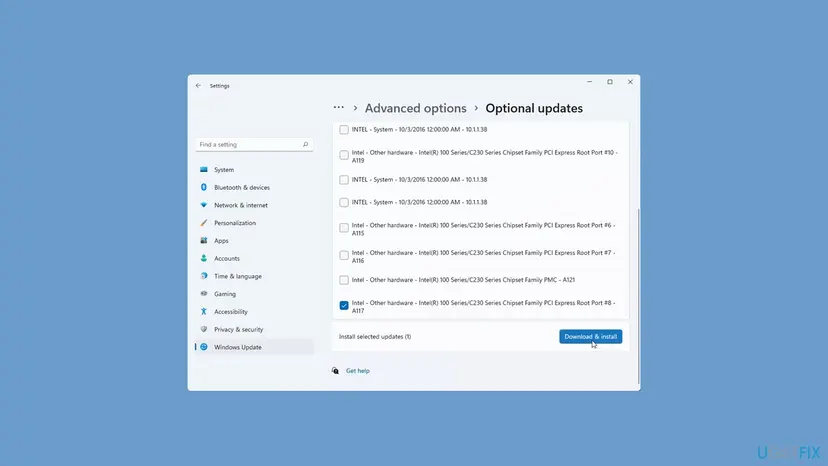This screenshot has width=828, height=466.
Task: Uncheck PCI Express Root Port #8 A117 box
Action: [344, 305]
